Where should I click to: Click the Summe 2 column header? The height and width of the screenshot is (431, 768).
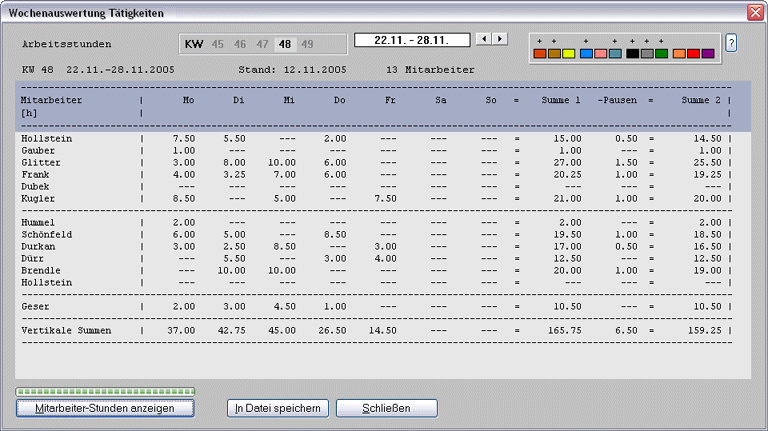coord(701,100)
